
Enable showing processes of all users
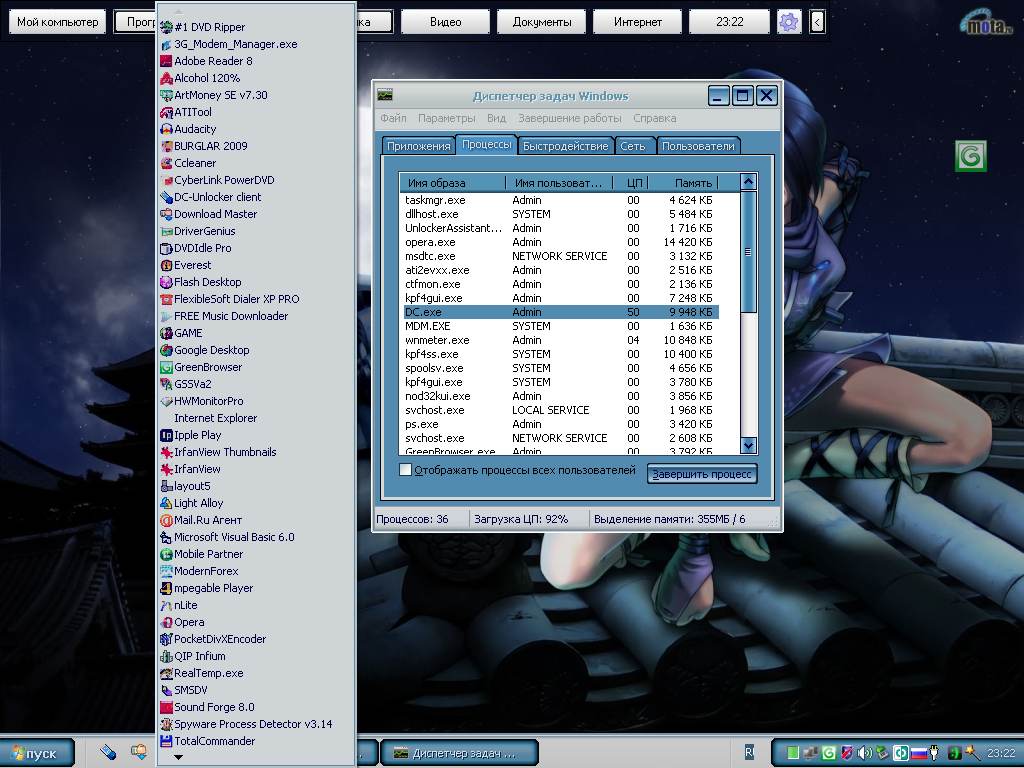405,470
